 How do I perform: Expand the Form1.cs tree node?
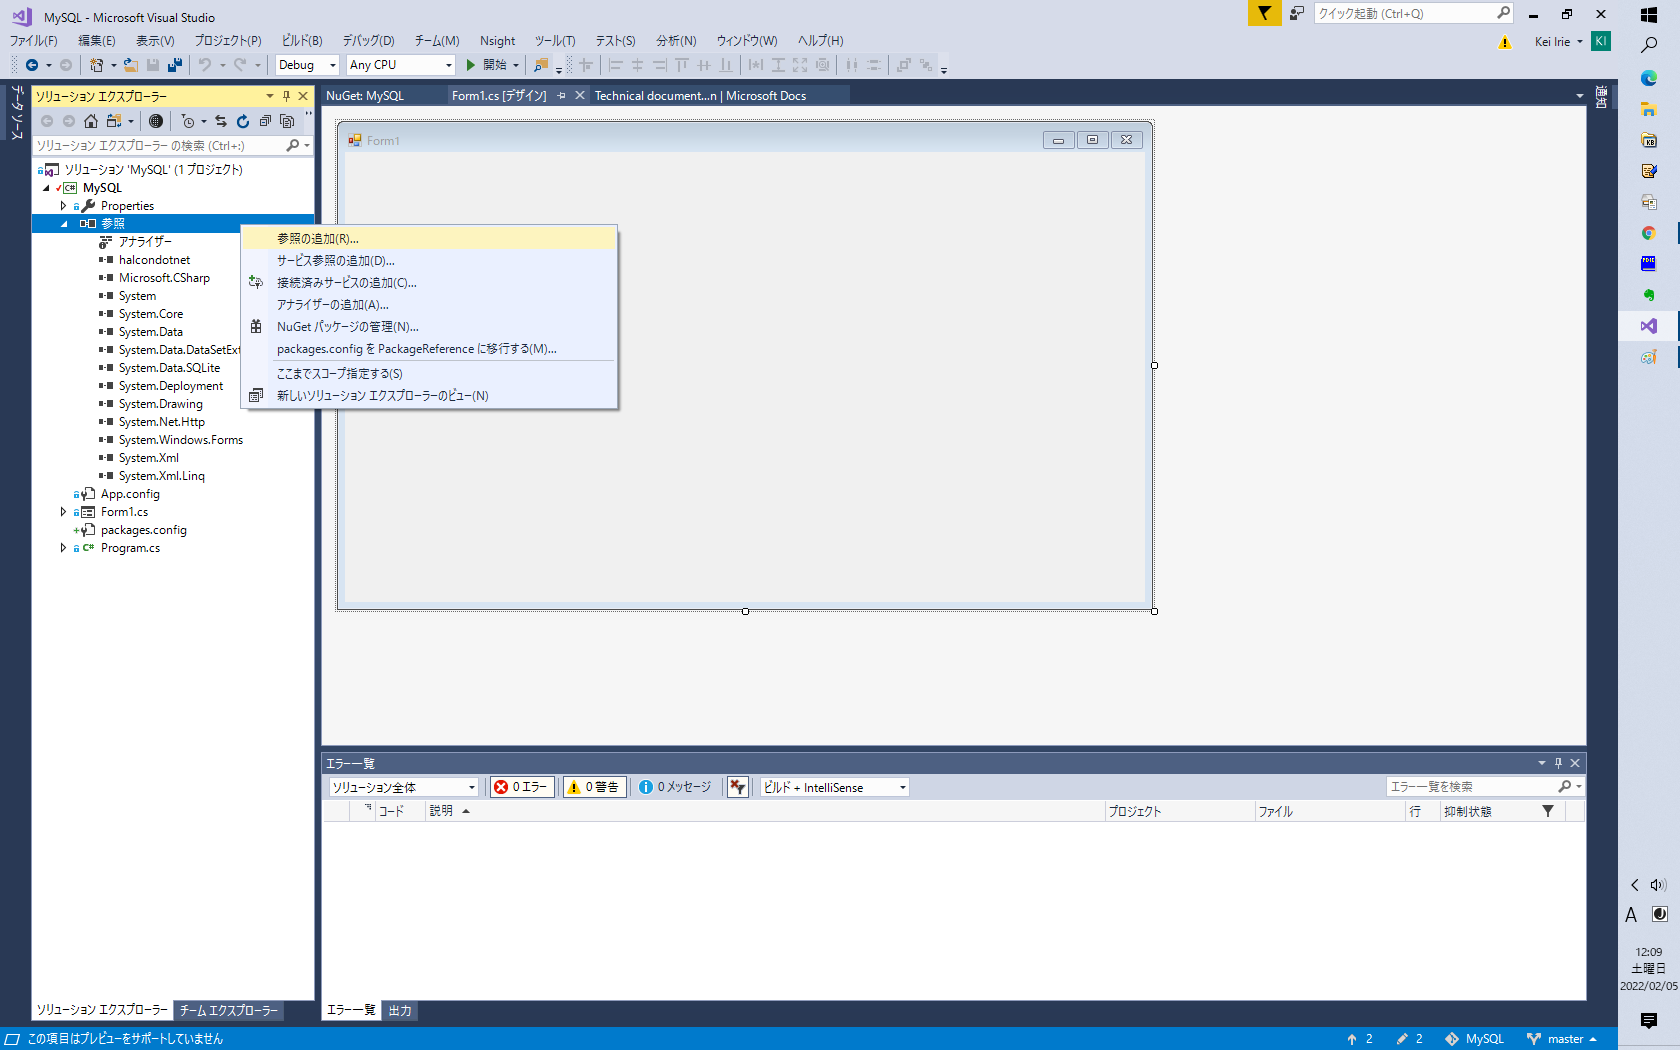[63, 512]
